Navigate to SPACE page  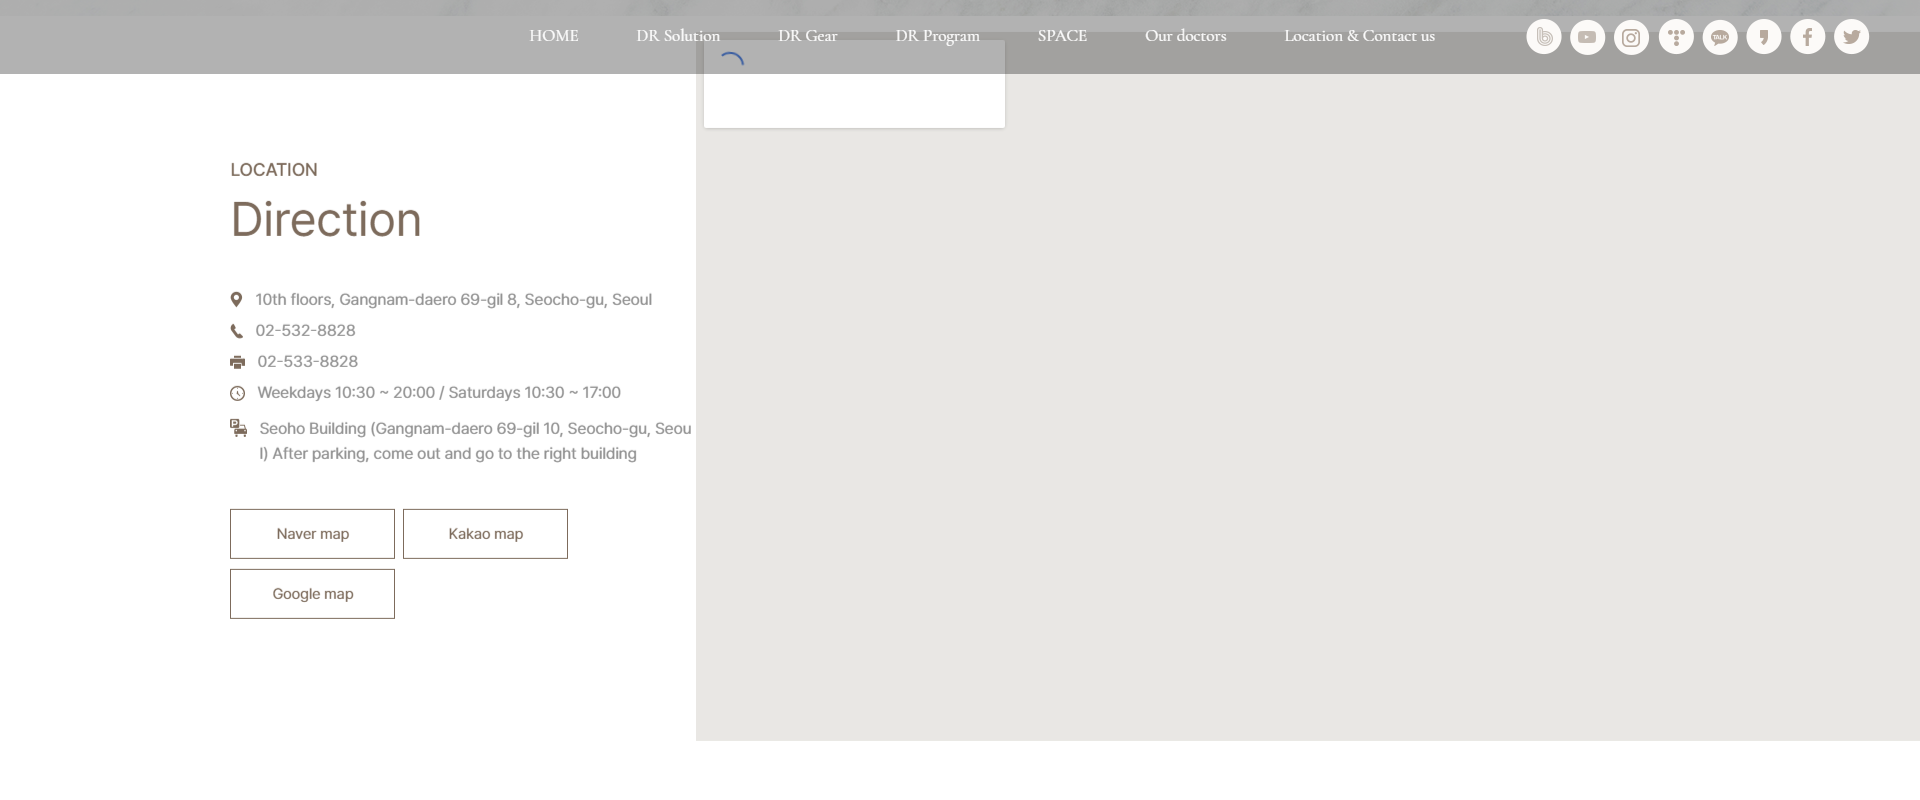(x=1061, y=36)
